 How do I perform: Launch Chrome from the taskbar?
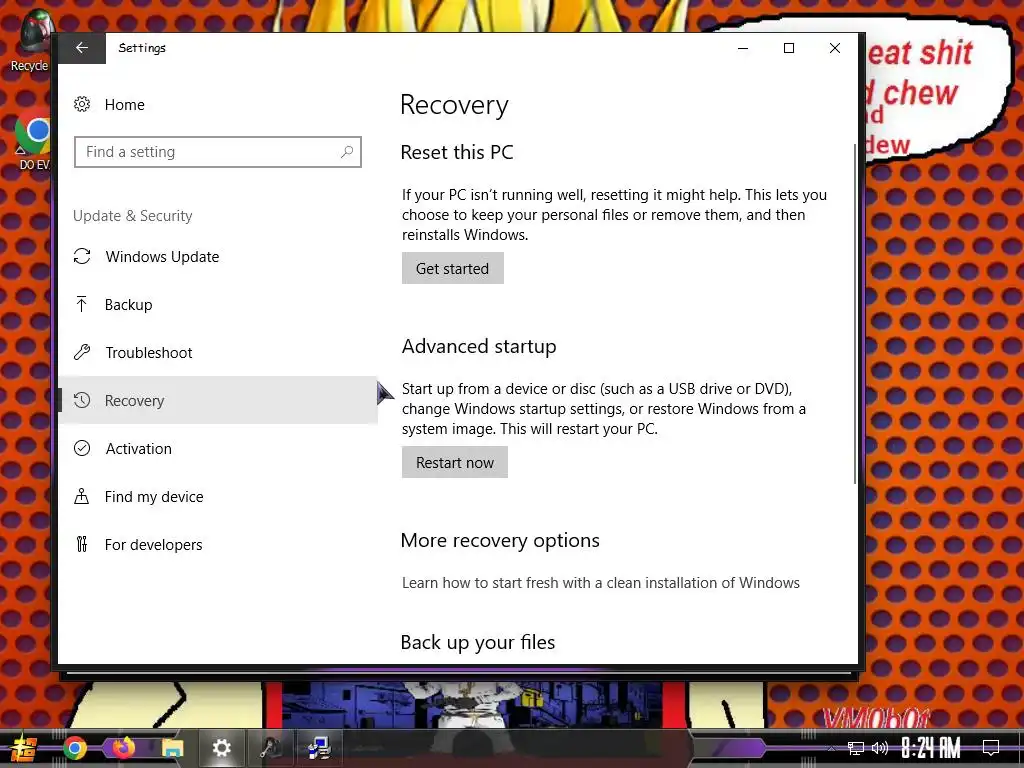[x=74, y=748]
